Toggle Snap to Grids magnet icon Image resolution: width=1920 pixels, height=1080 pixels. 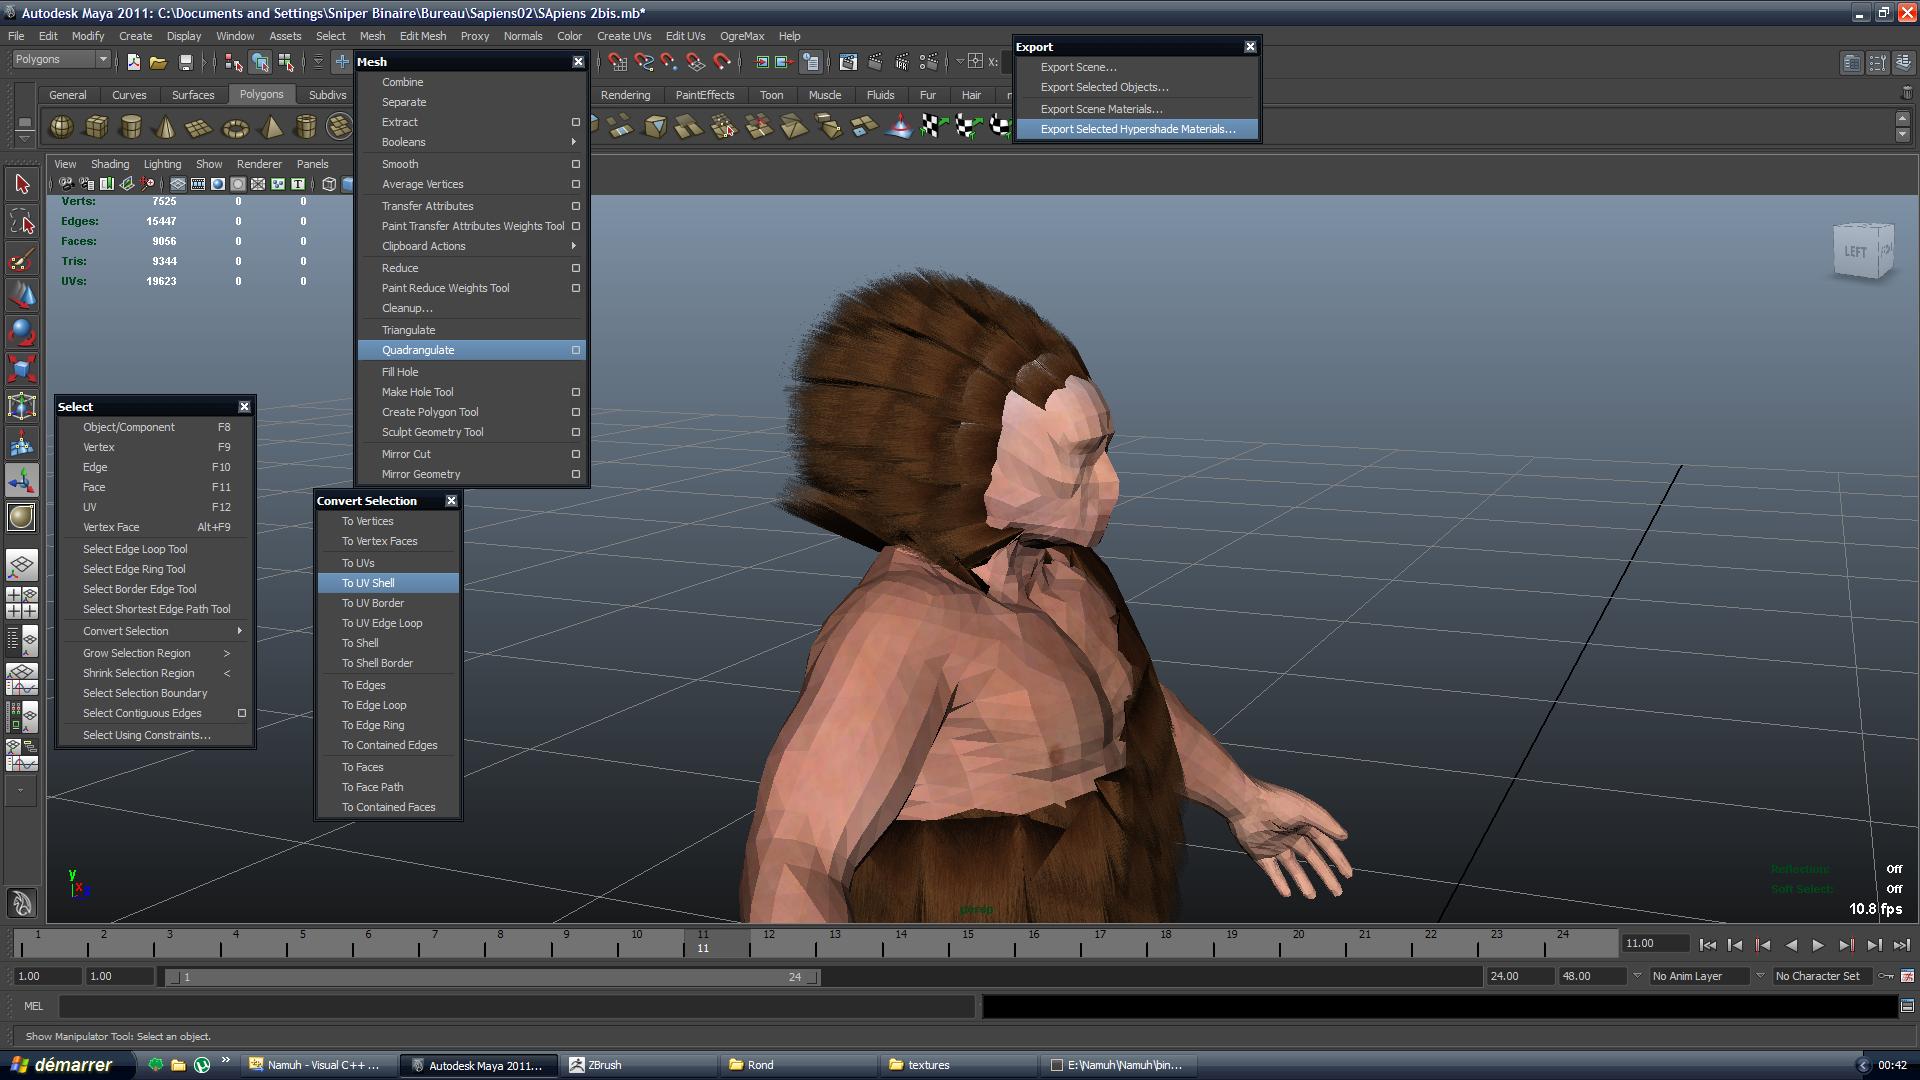[x=618, y=62]
